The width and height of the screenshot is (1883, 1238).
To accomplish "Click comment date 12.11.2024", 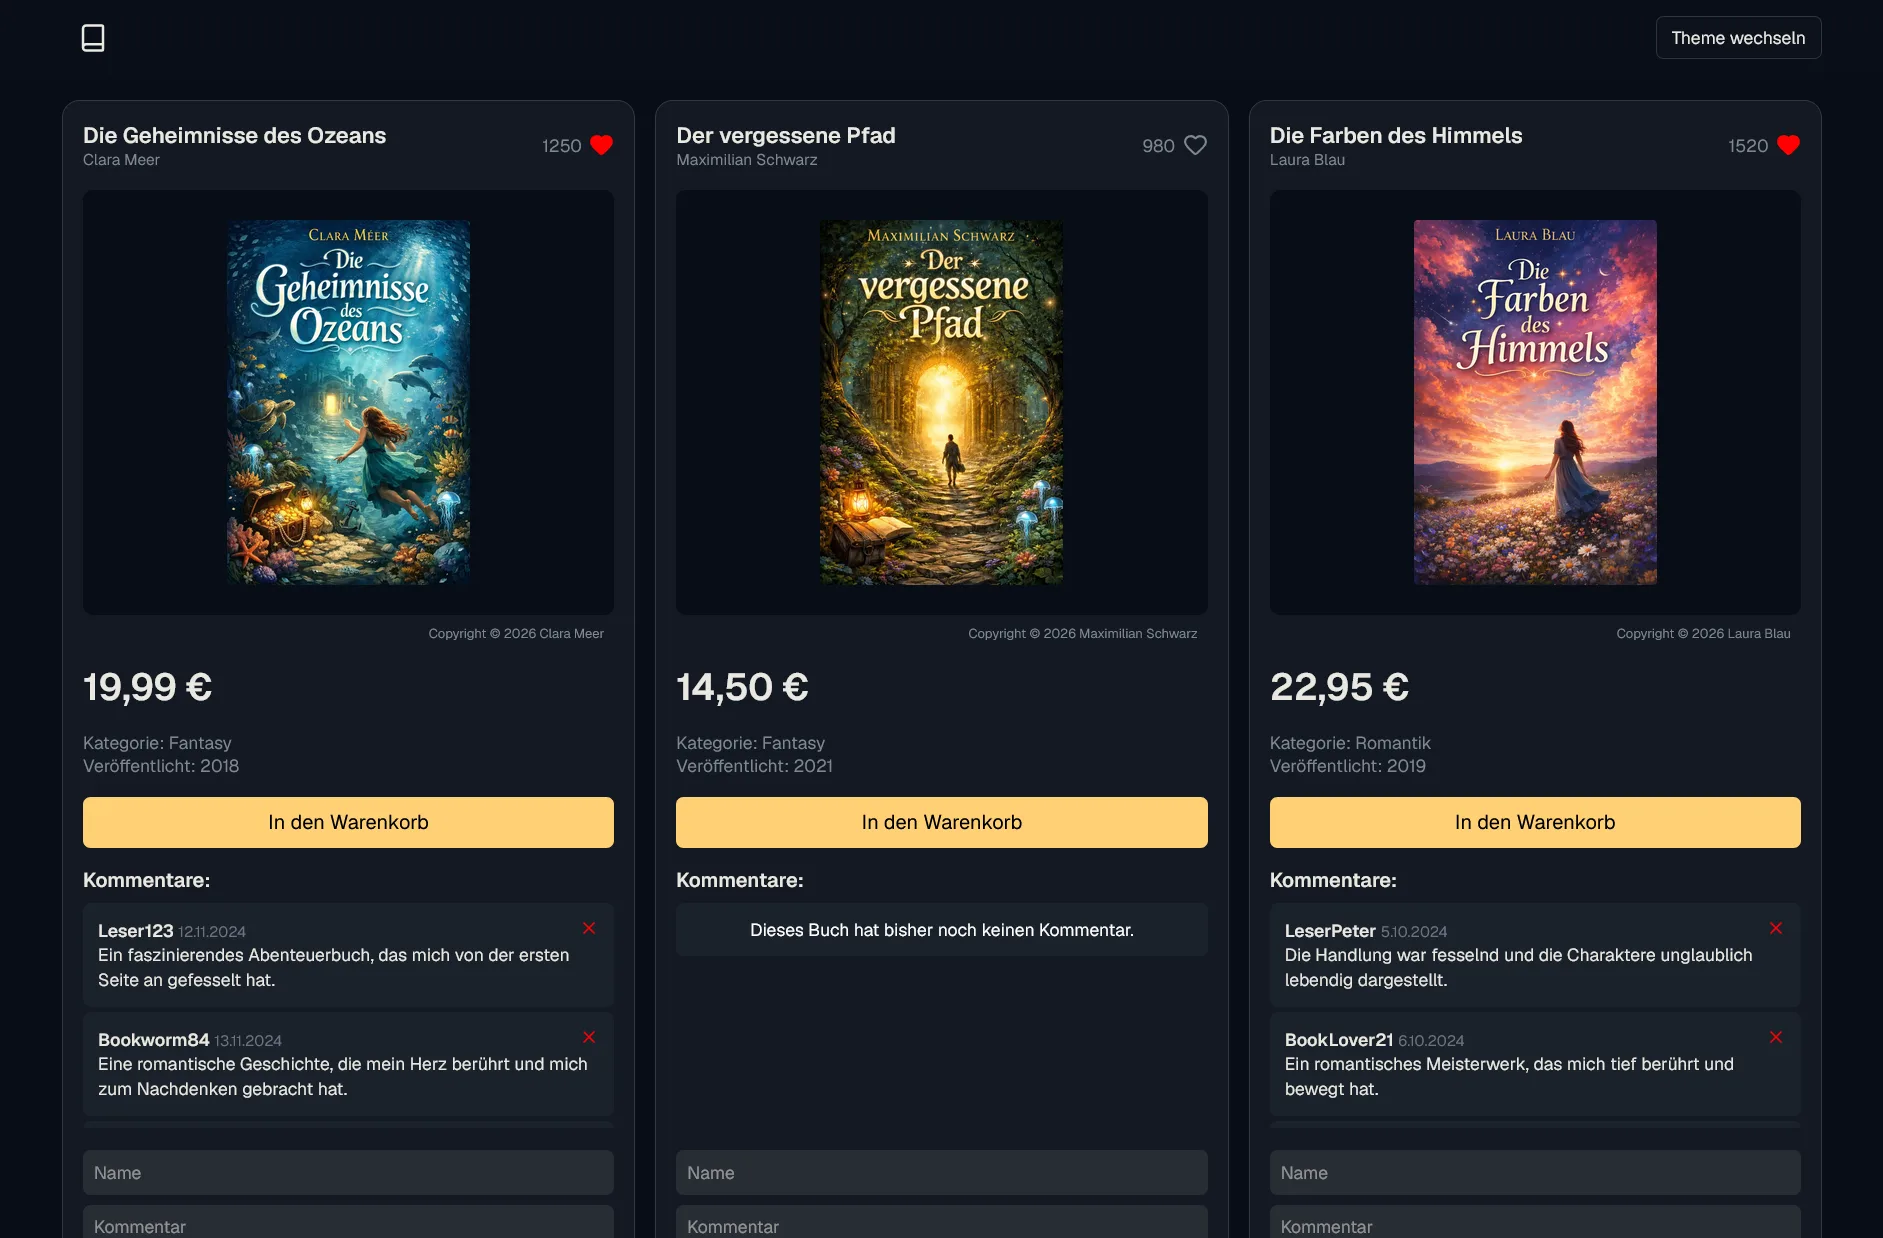I will 212,932.
